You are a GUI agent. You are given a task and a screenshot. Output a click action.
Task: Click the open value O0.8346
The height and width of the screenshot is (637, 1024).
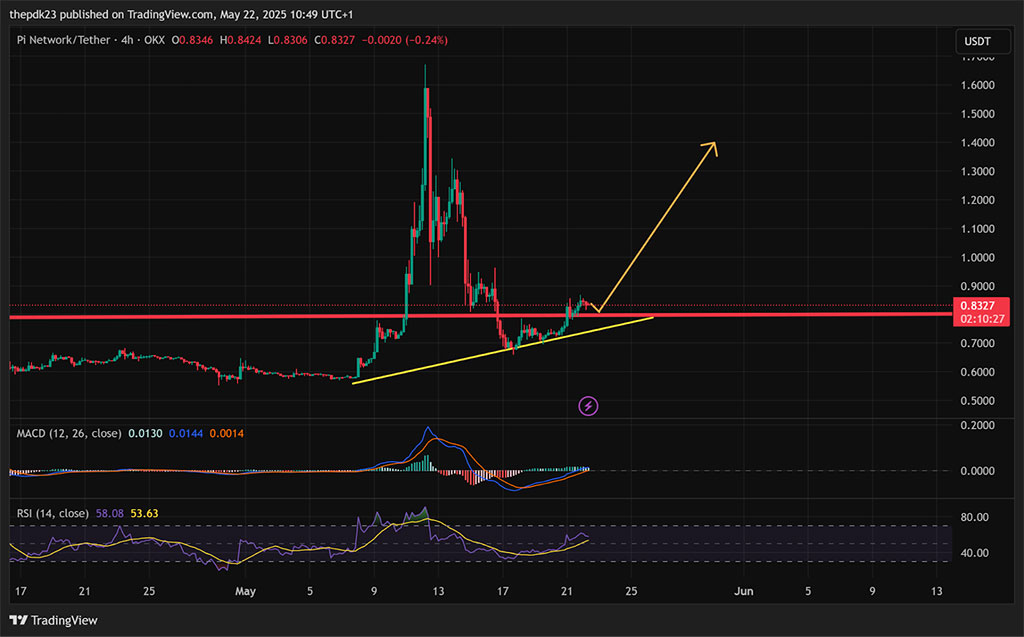coord(192,40)
